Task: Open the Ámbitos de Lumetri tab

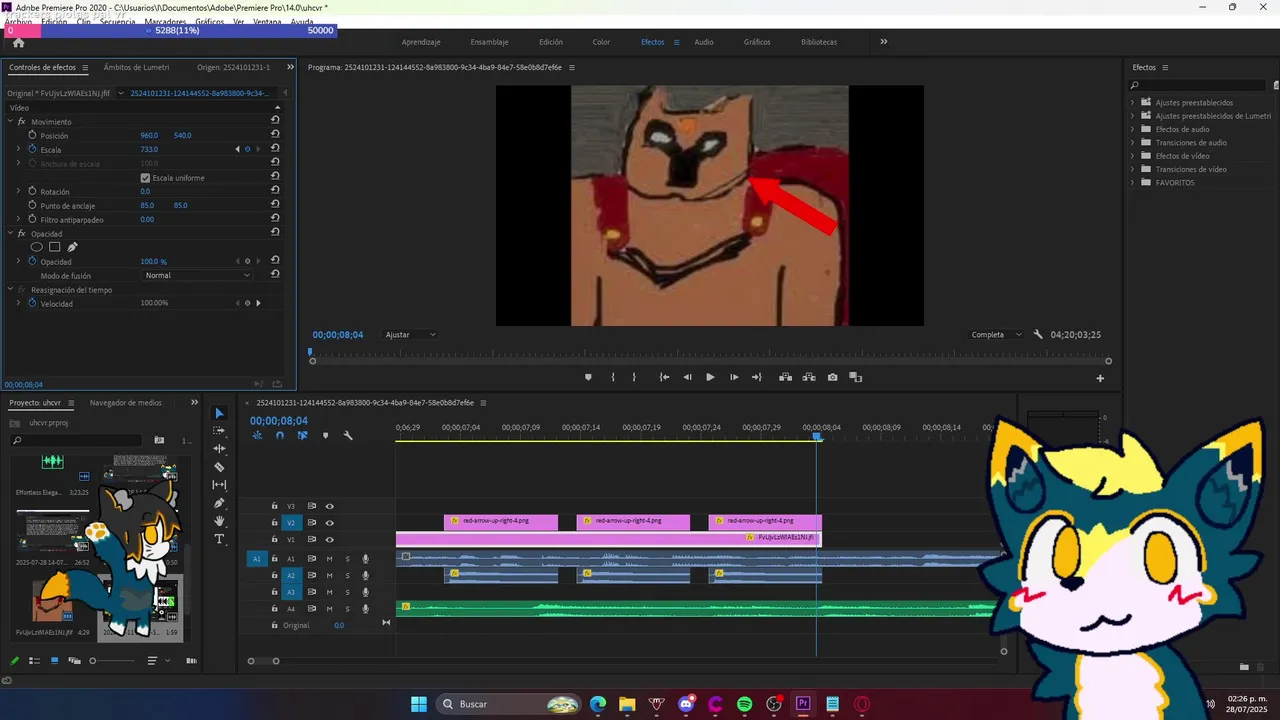Action: click(137, 67)
